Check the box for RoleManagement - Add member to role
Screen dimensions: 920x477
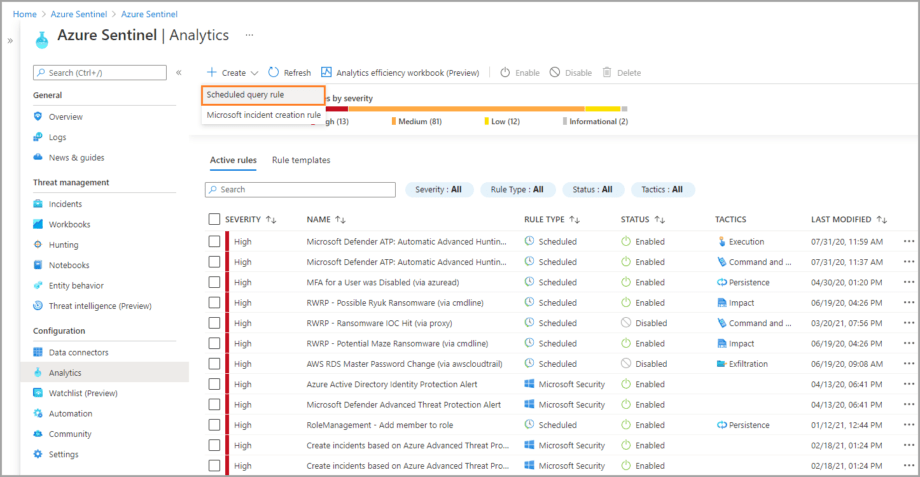[214, 425]
